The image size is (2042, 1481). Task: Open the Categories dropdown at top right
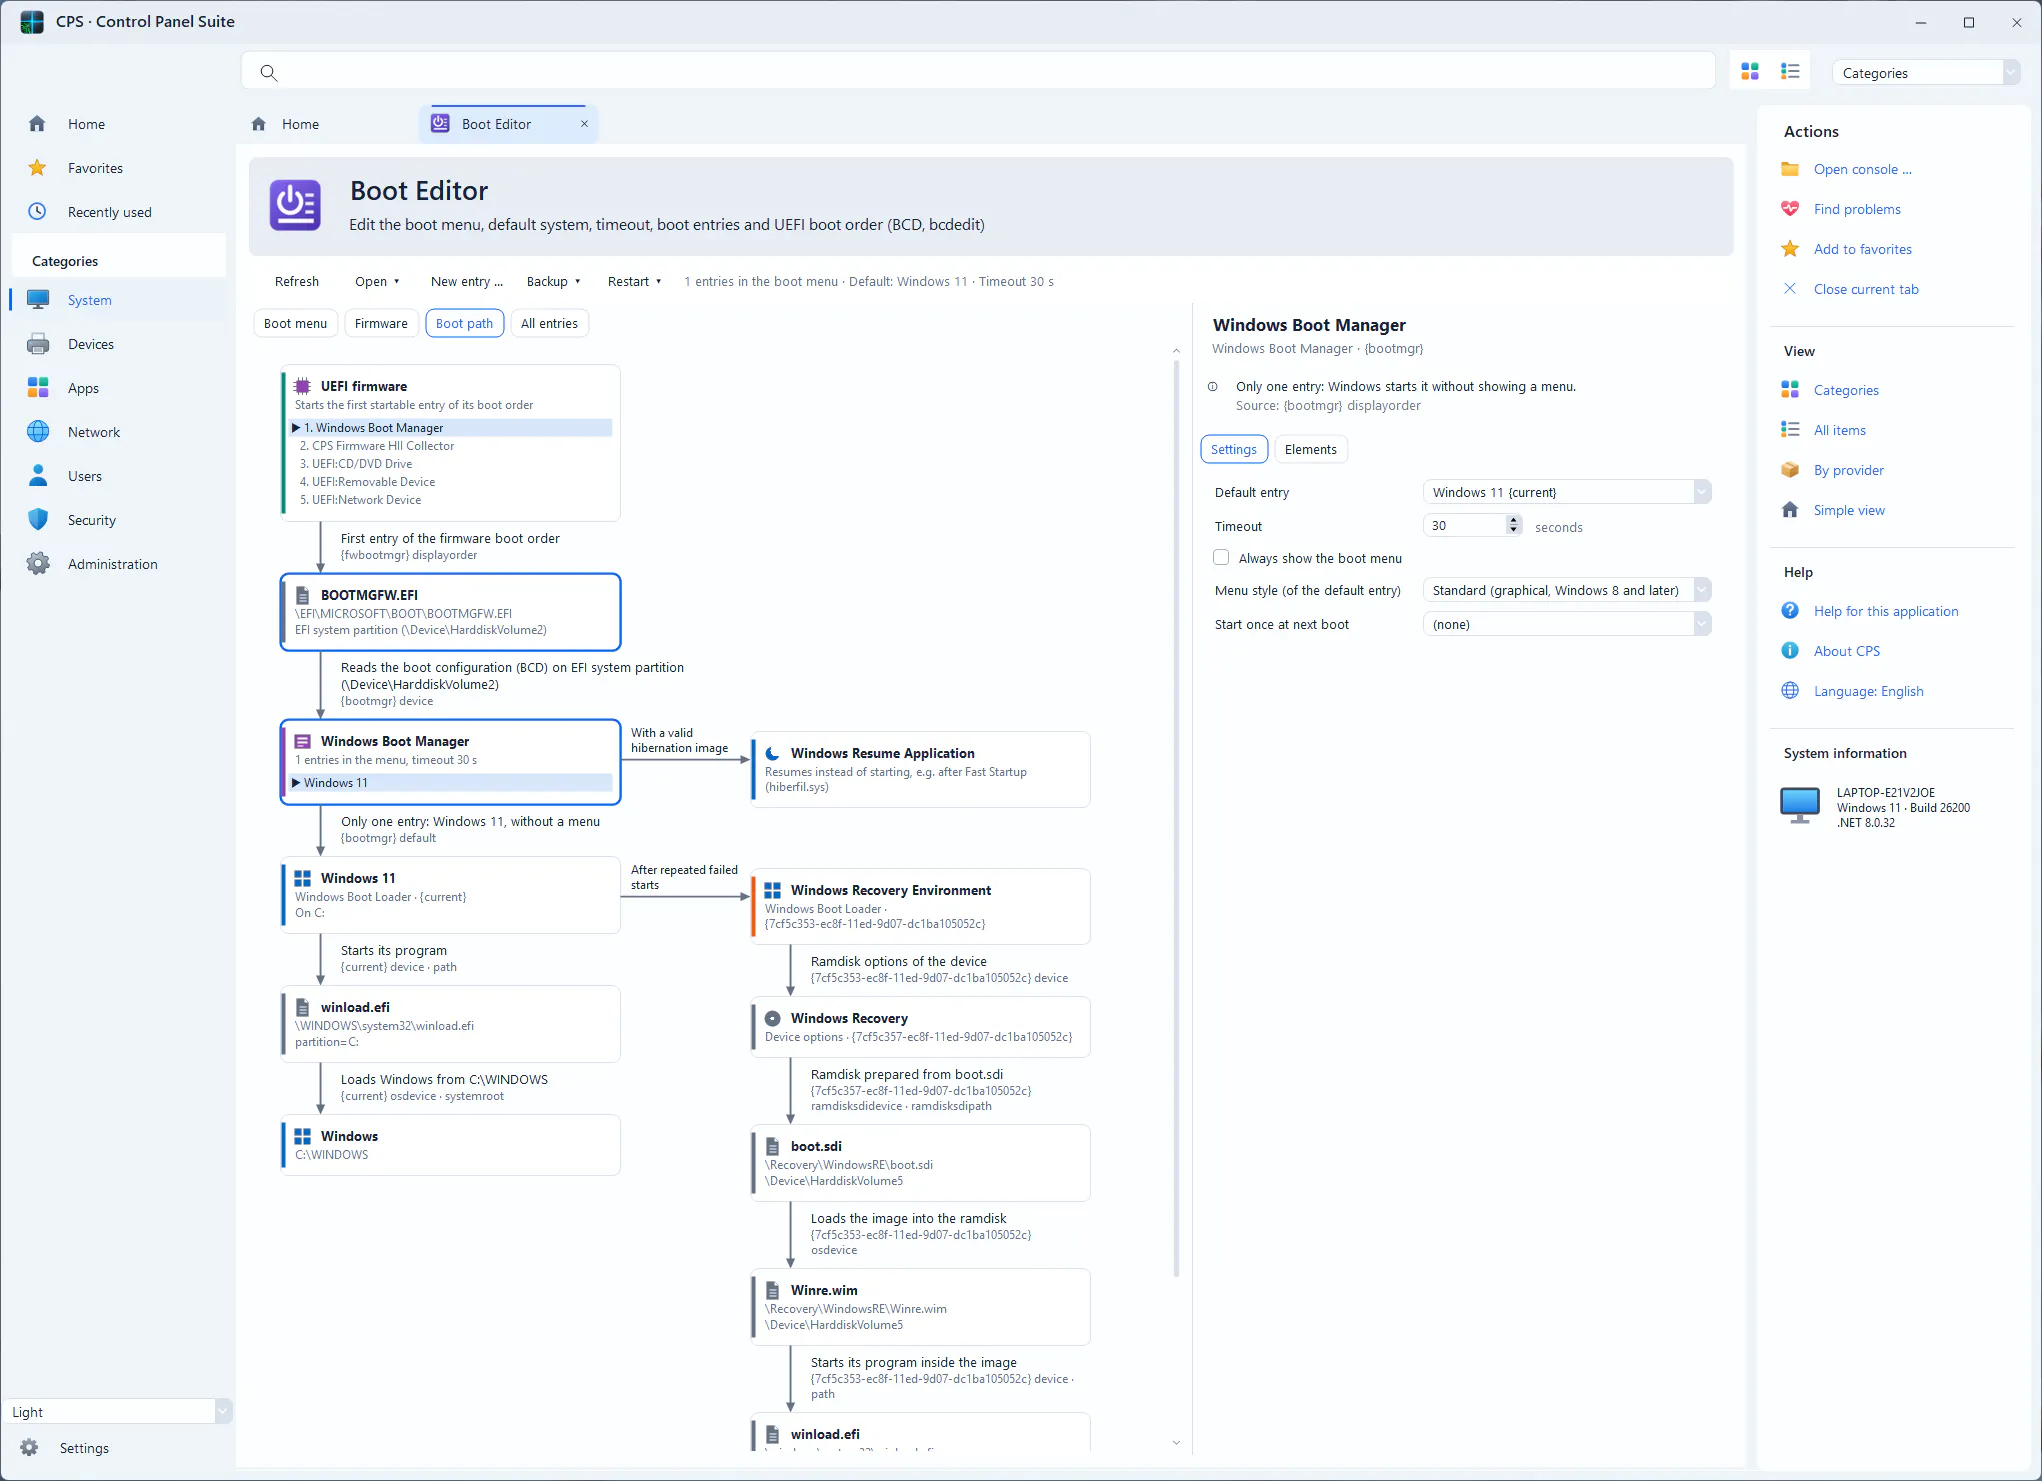(1926, 73)
